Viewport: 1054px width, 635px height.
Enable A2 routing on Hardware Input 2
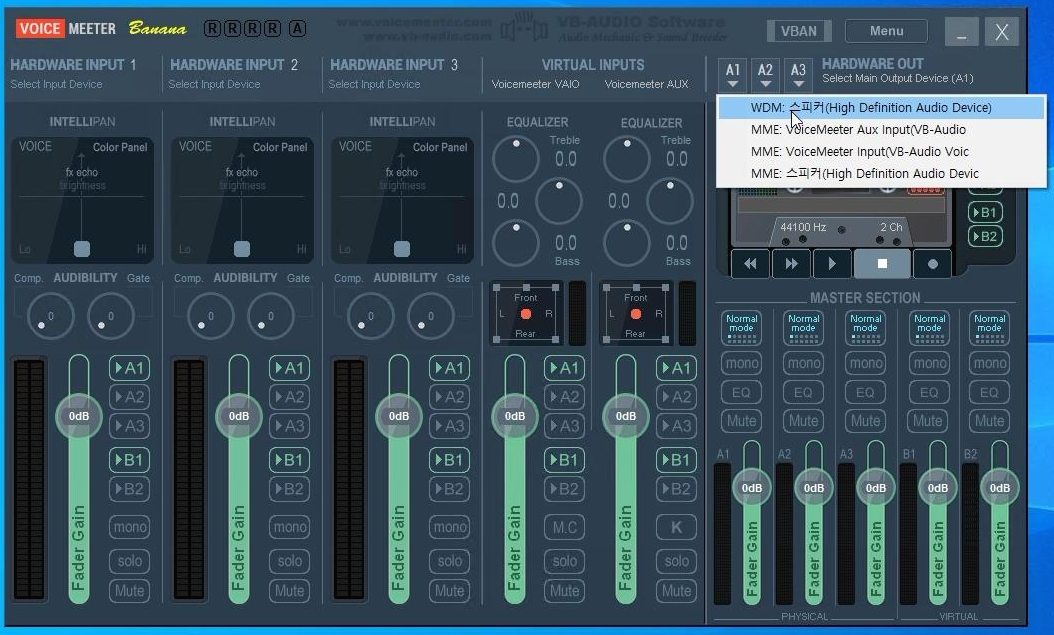tap(289, 396)
